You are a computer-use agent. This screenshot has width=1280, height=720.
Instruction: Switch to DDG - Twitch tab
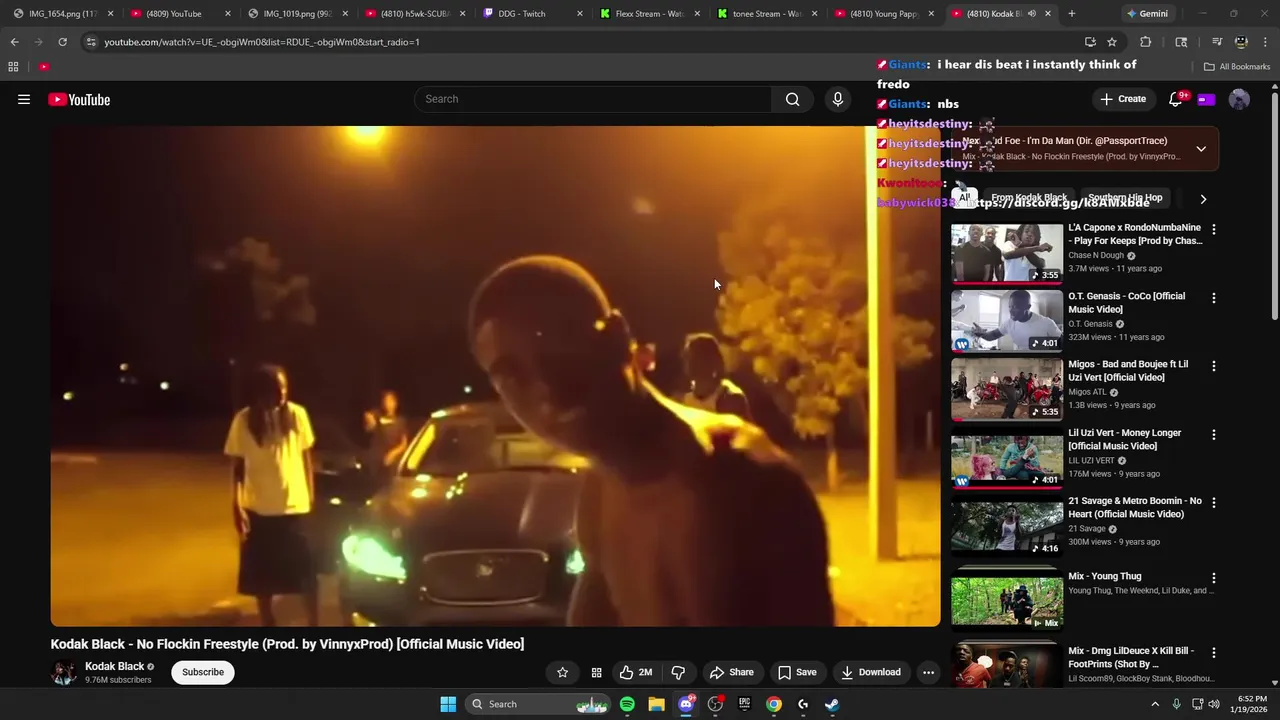(x=532, y=14)
